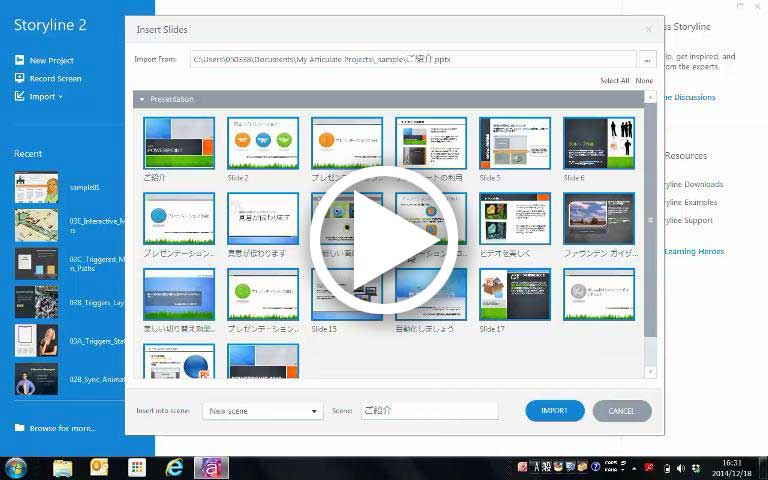Show hidden system tray icons arrow
Viewport: 768px width, 480px height.
634,468
